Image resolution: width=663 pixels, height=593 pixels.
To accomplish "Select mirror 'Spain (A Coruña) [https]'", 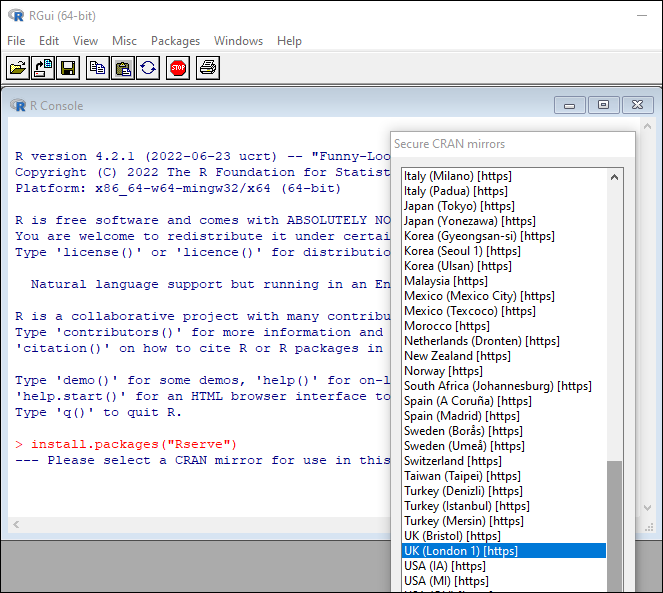I will (504, 401).
